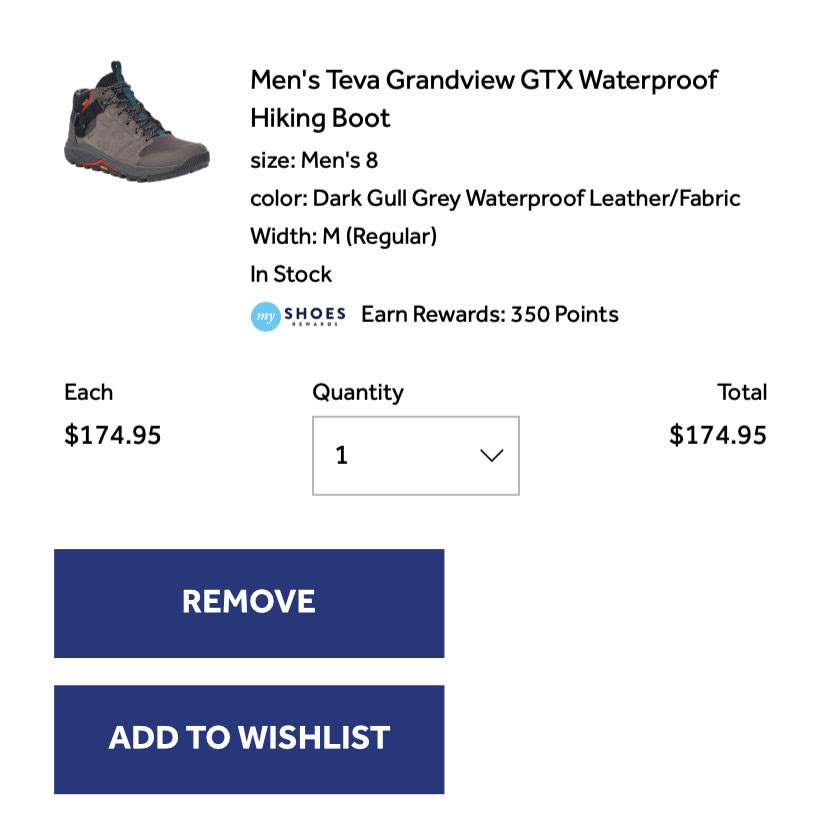Screen dimensions: 827x838
Task: Open the Men's Teva Grandview GTX product title
Action: click(x=484, y=99)
